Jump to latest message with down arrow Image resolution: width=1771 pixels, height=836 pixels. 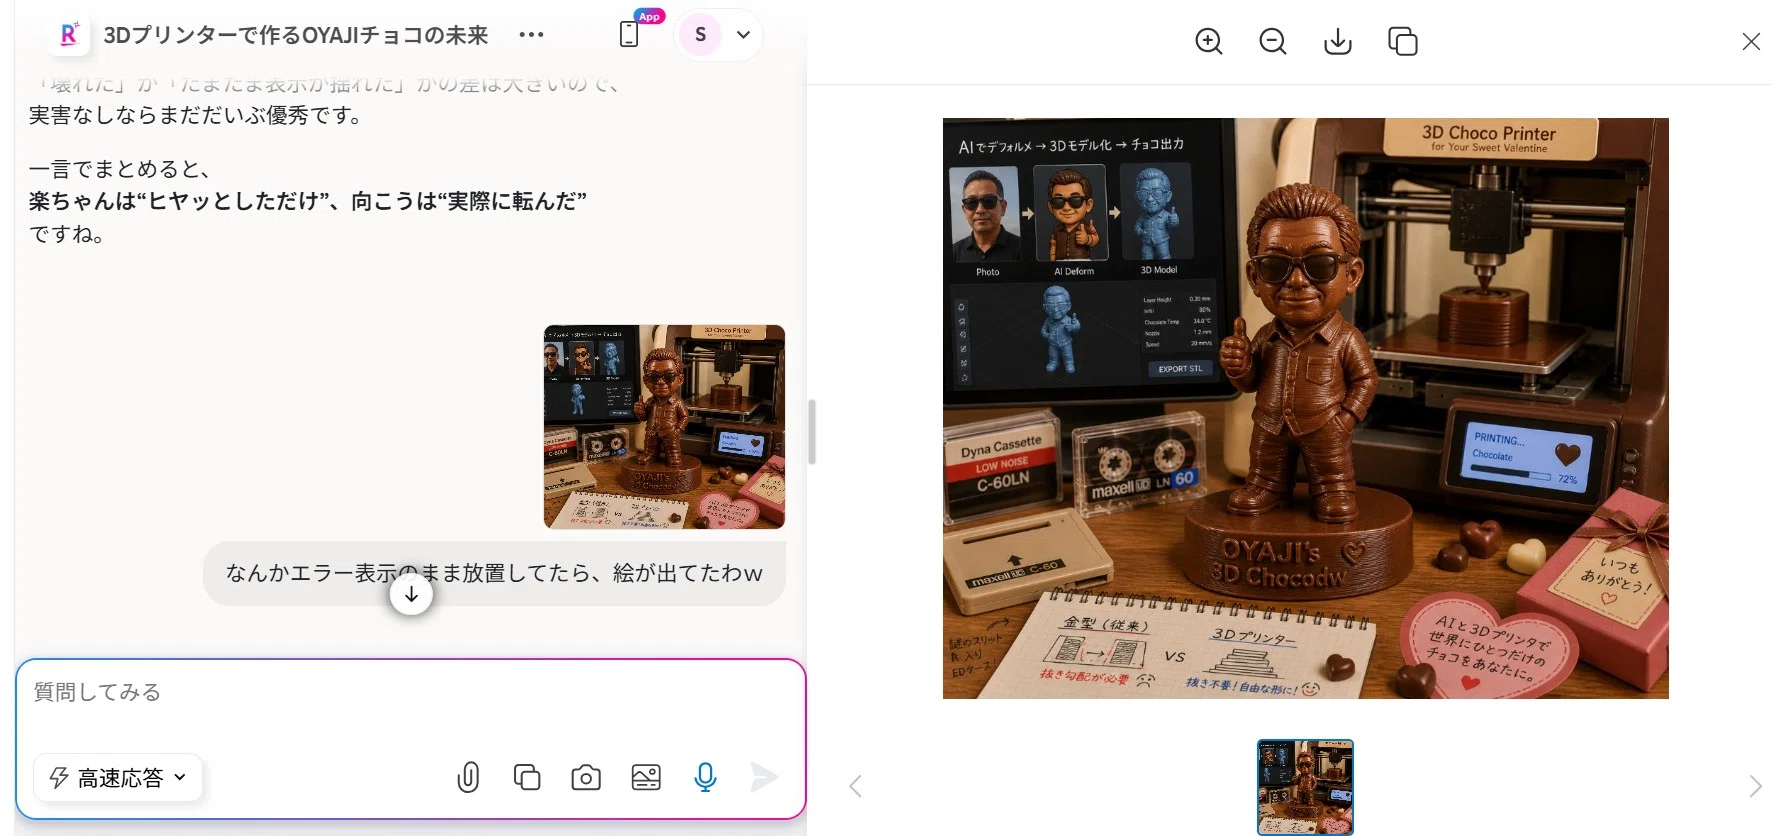pyautogui.click(x=411, y=595)
